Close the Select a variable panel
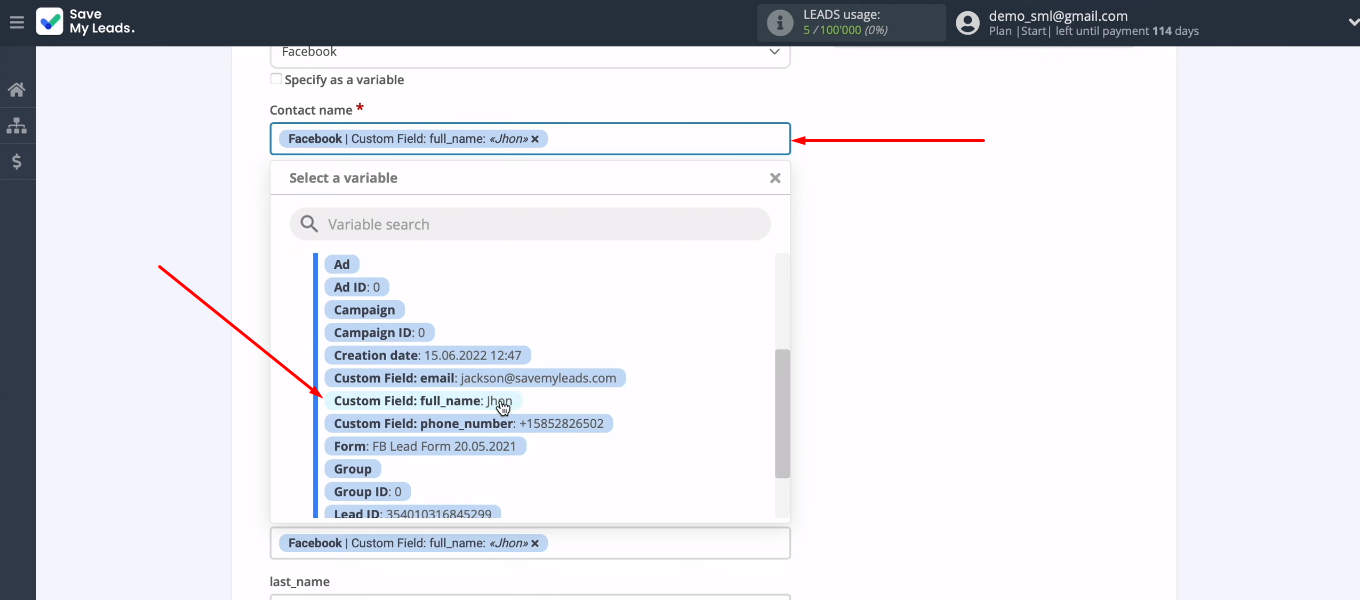The height and width of the screenshot is (600, 1360). pyautogui.click(x=775, y=178)
